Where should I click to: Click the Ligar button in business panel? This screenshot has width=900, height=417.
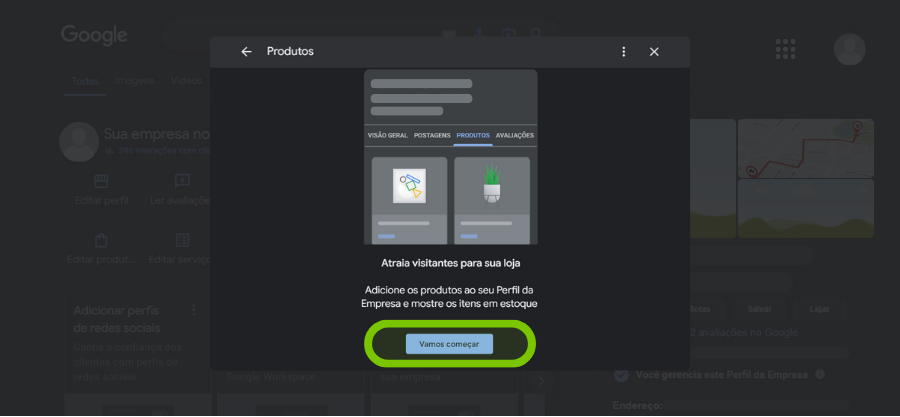(x=819, y=309)
